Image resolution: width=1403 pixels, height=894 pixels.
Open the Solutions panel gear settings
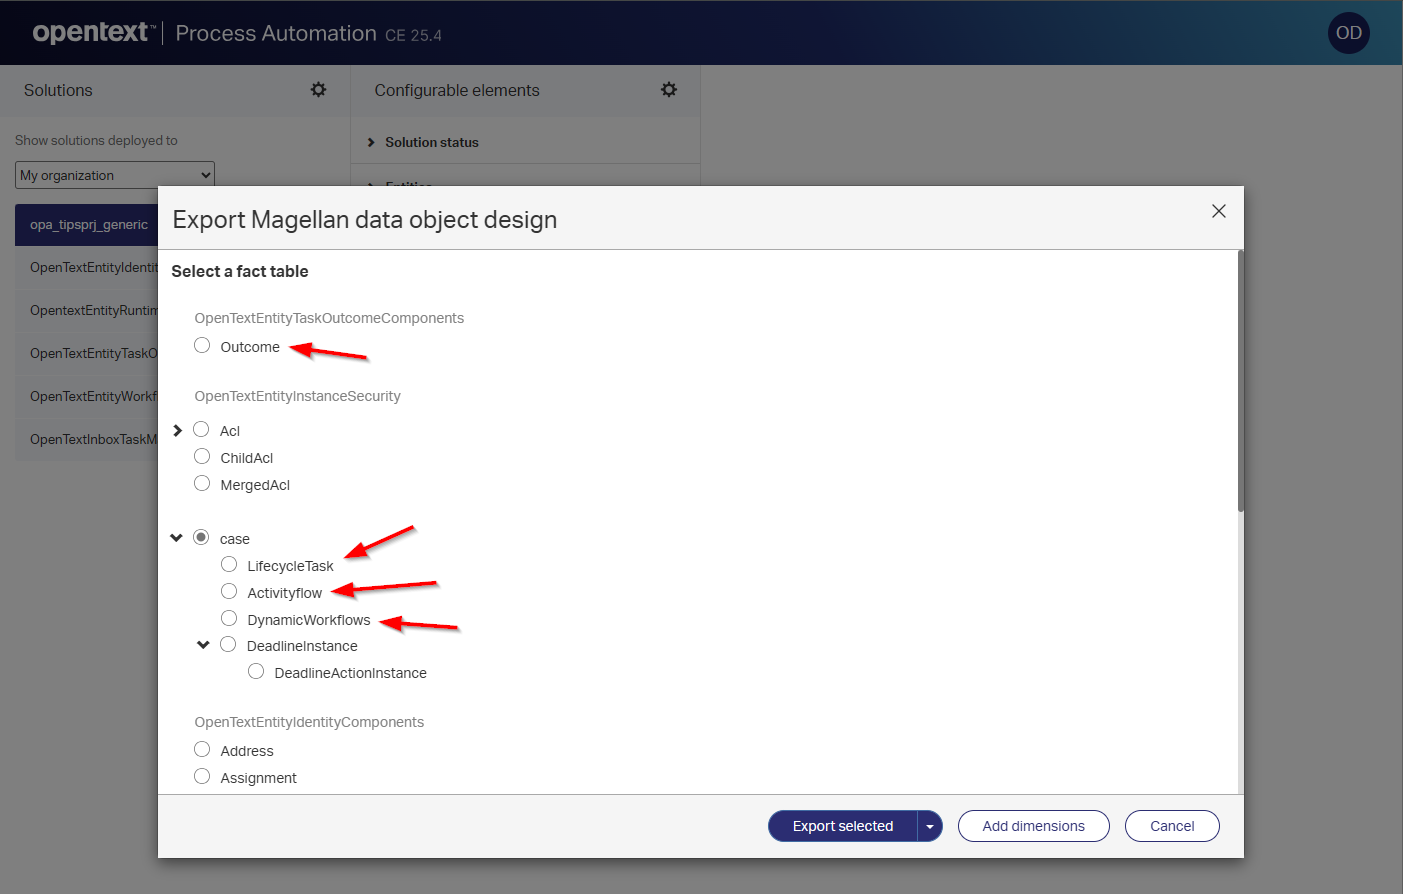[318, 90]
